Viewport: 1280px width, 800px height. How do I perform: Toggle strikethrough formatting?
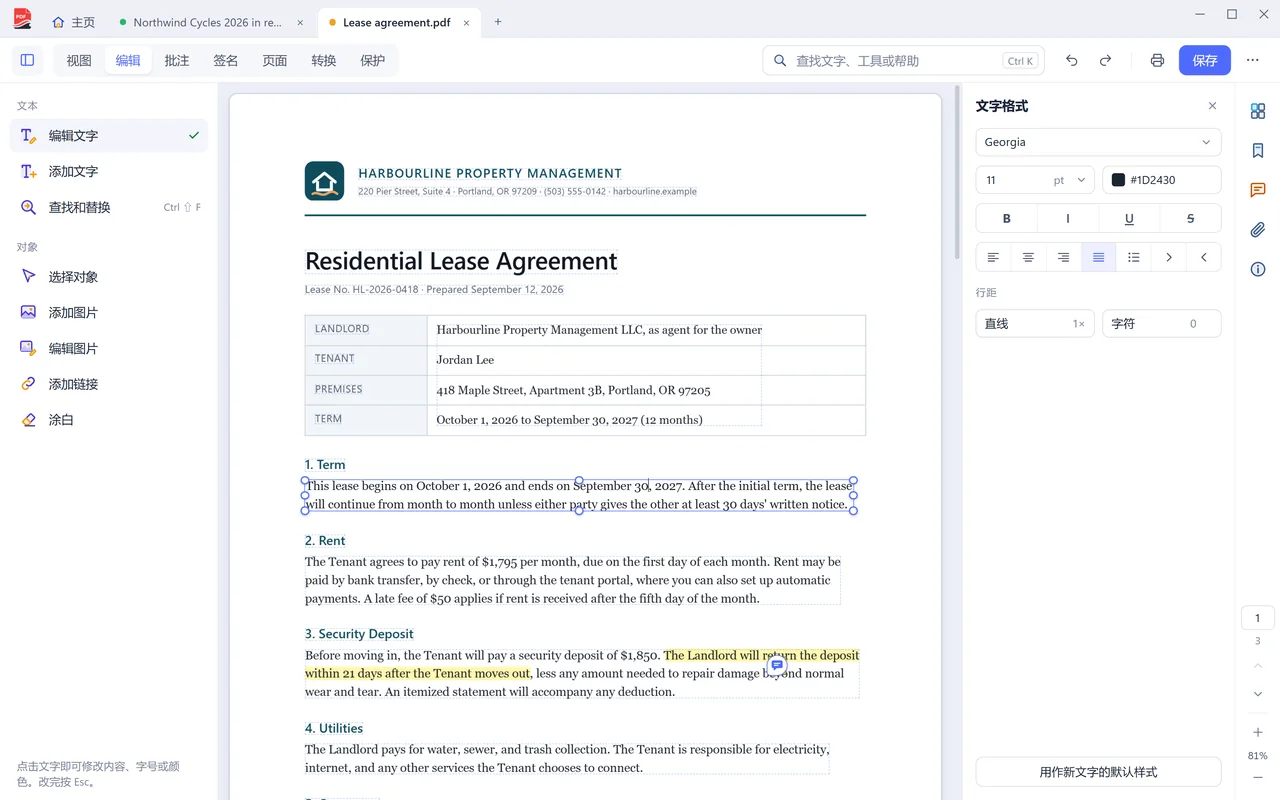point(1190,218)
